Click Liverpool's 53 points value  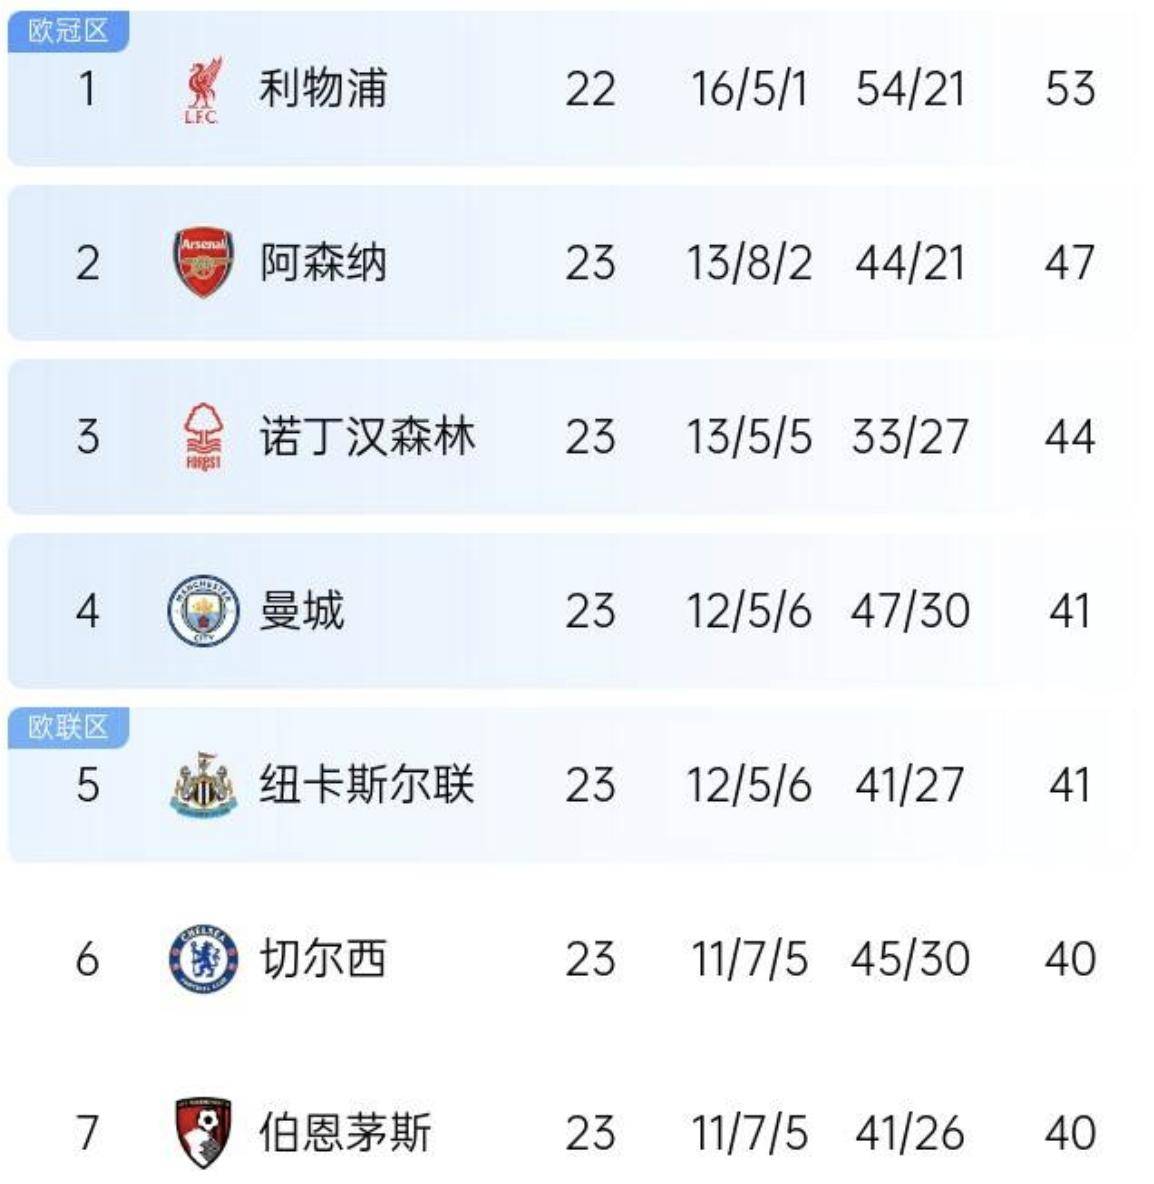1069,89
